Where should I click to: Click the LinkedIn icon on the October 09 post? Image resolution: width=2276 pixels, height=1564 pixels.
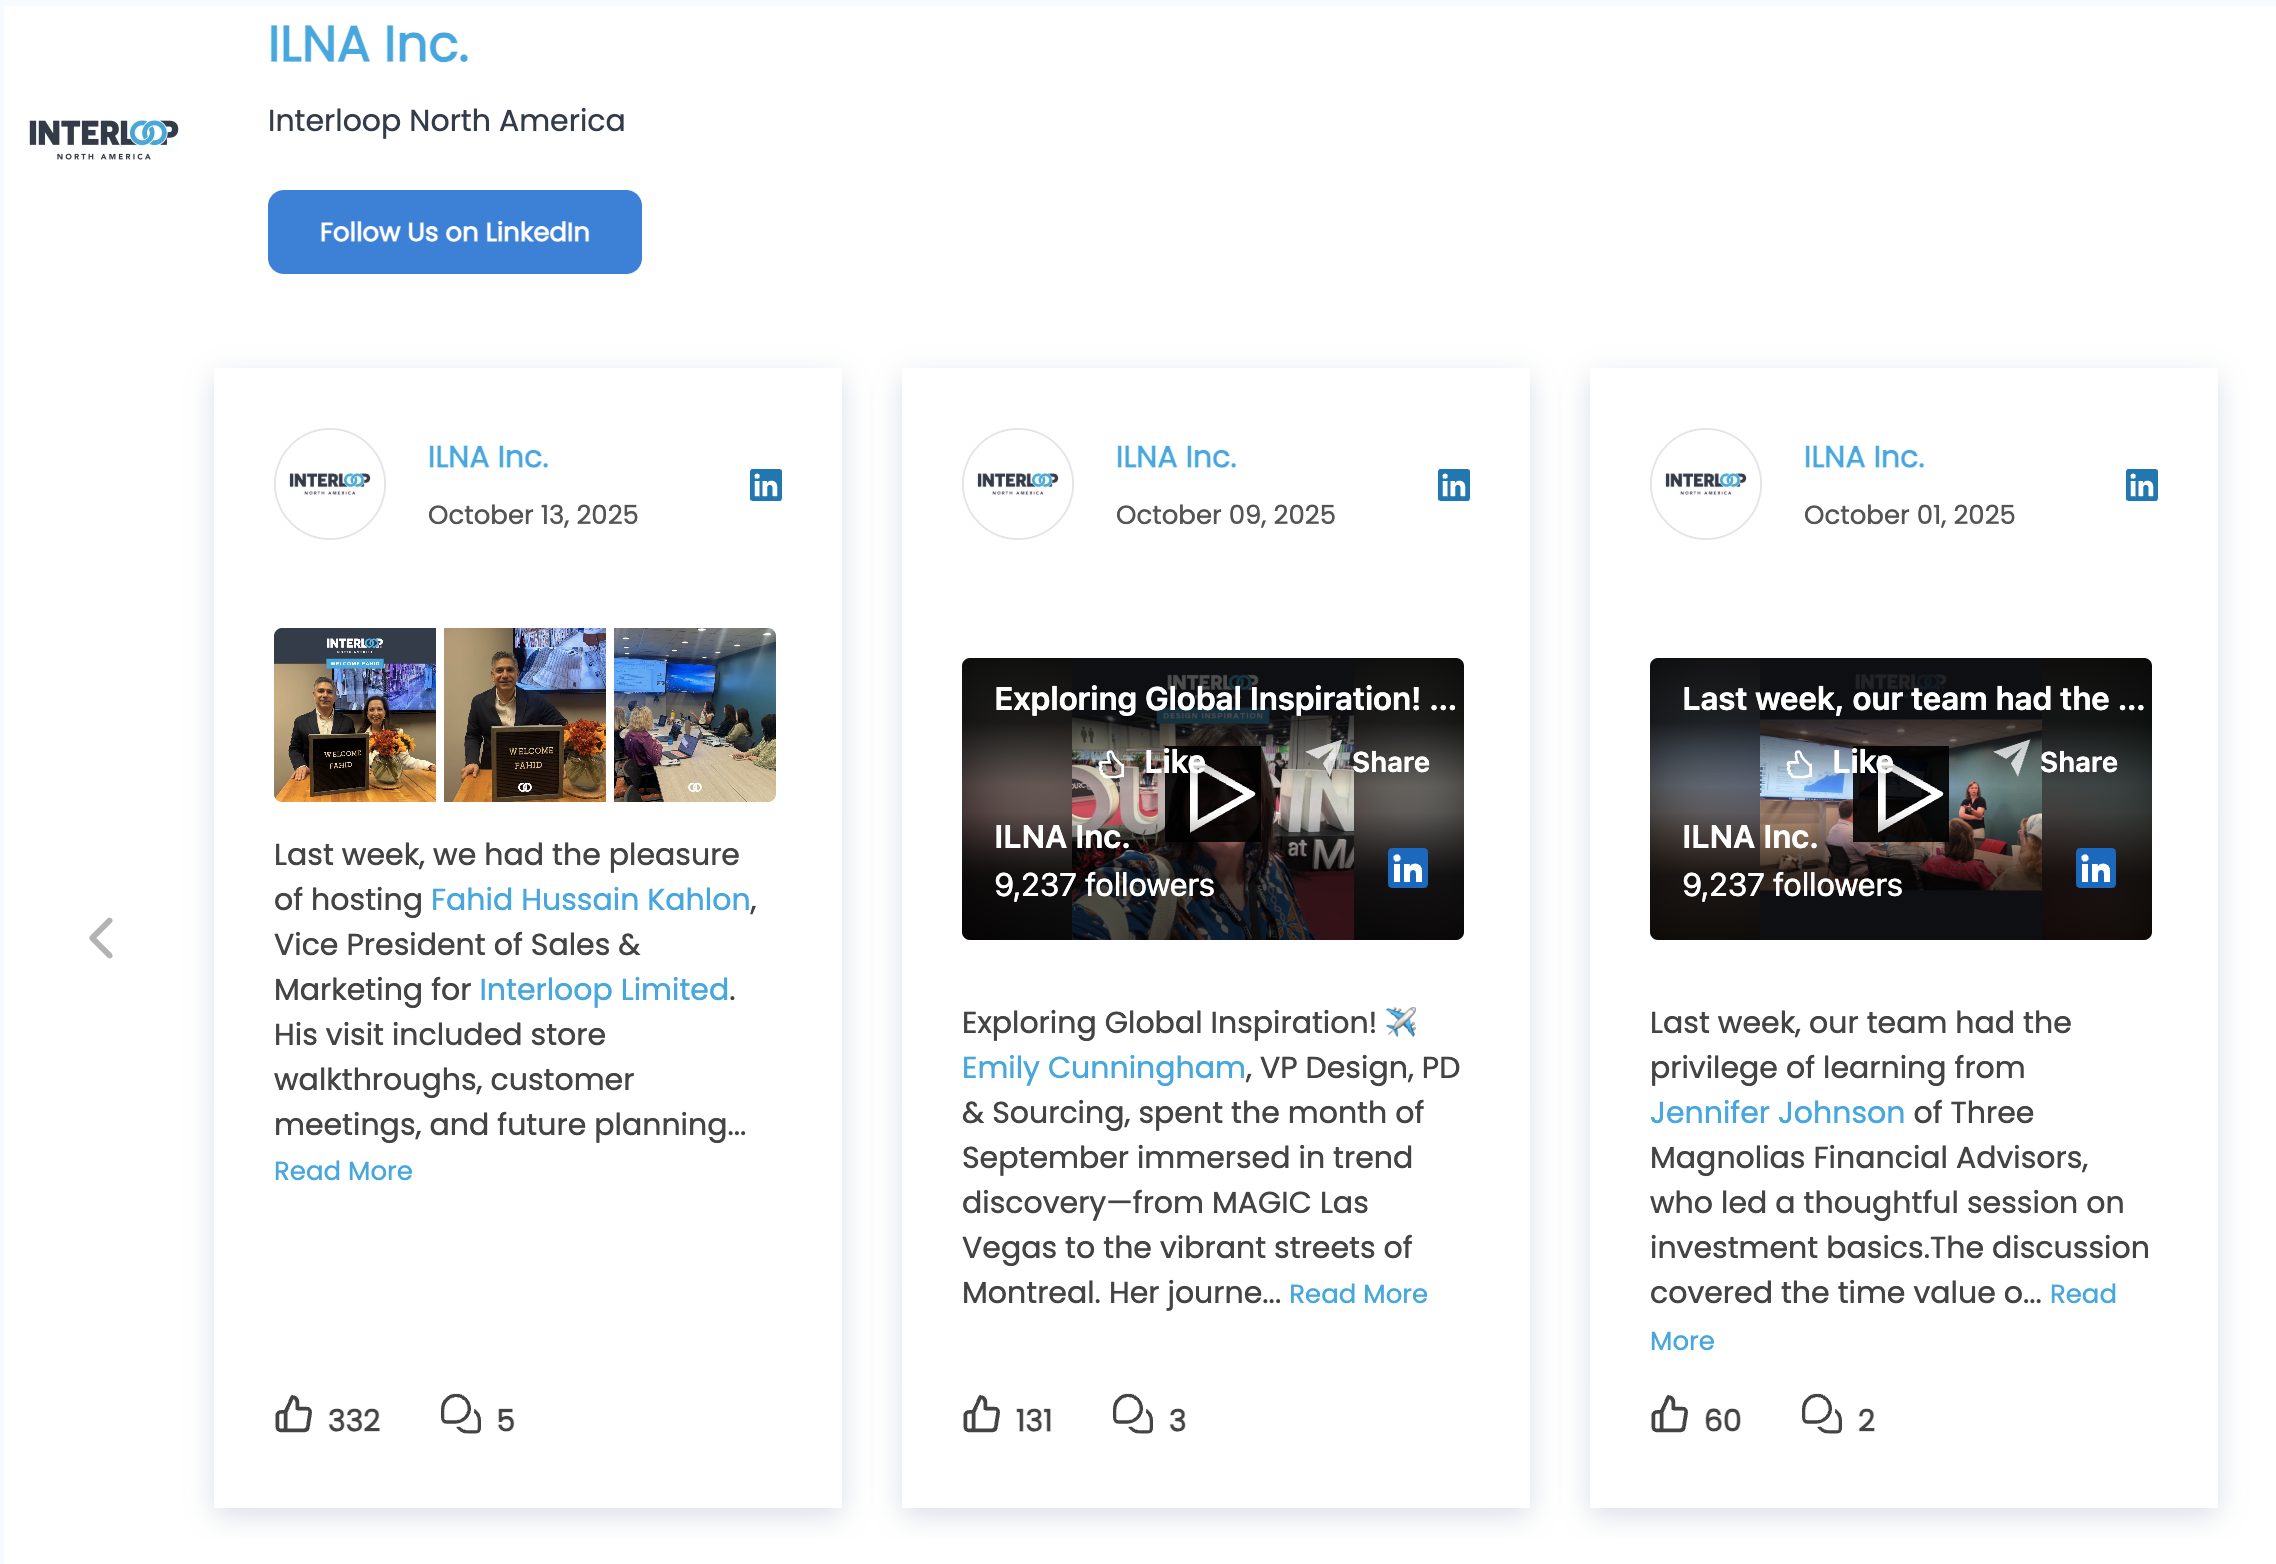[1453, 484]
